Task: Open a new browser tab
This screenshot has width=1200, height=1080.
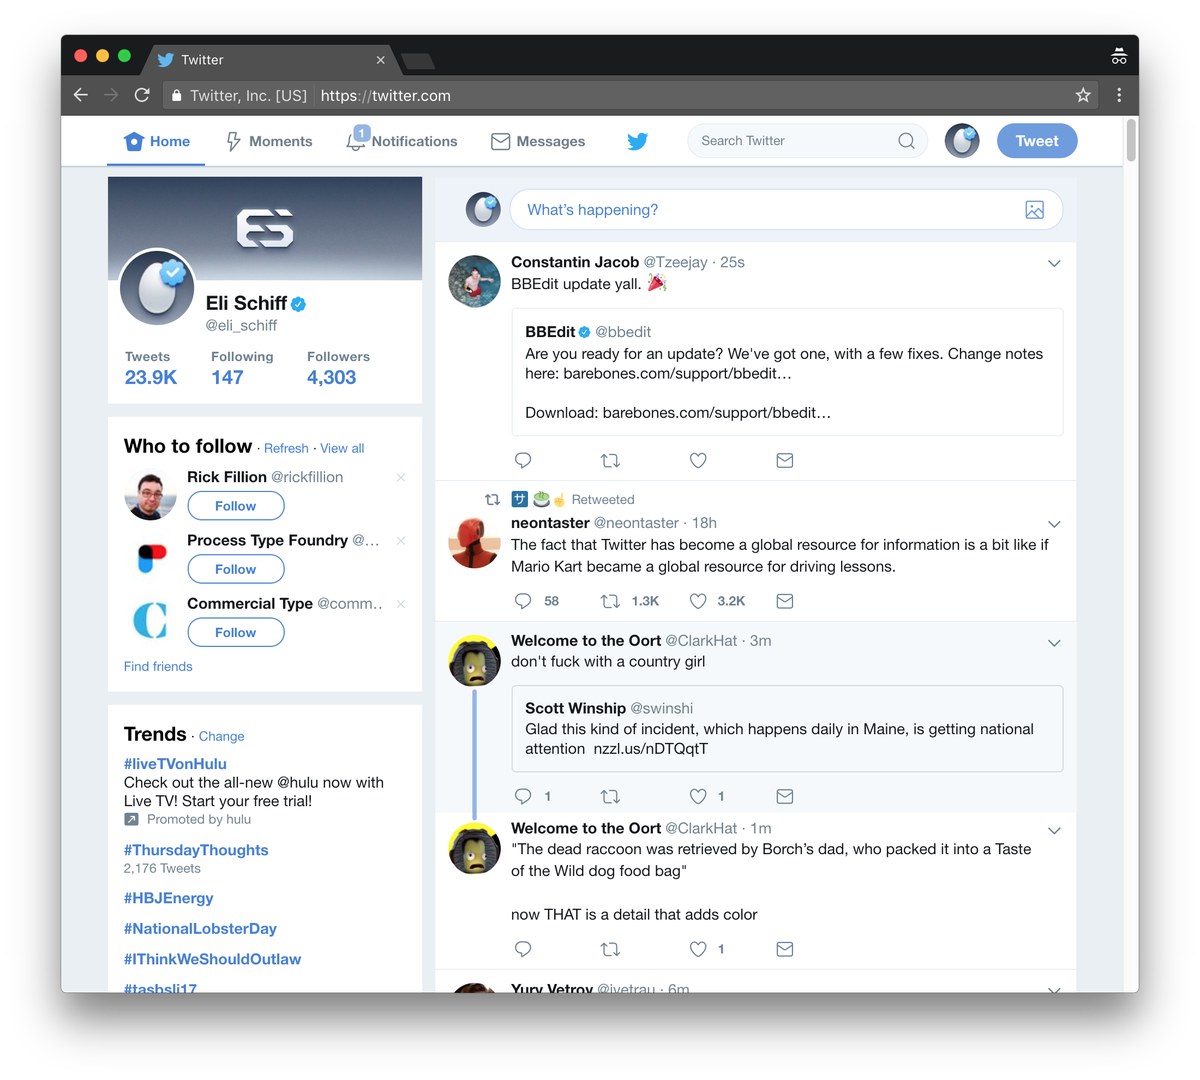Action: point(418,61)
